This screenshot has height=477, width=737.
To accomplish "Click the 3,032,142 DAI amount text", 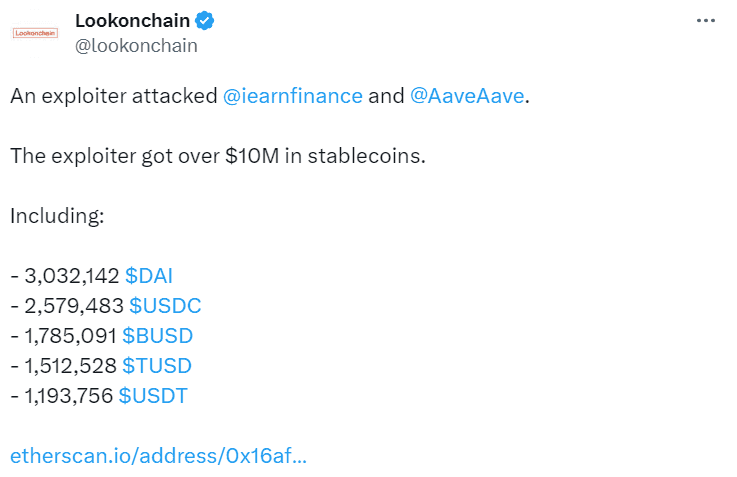I will [72, 276].
